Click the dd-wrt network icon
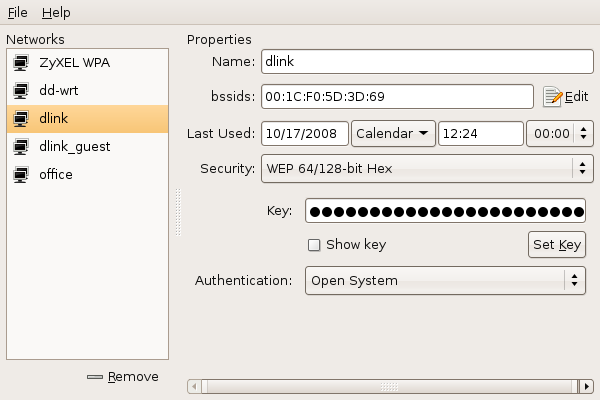This screenshot has height=400, width=600. [x=20, y=91]
